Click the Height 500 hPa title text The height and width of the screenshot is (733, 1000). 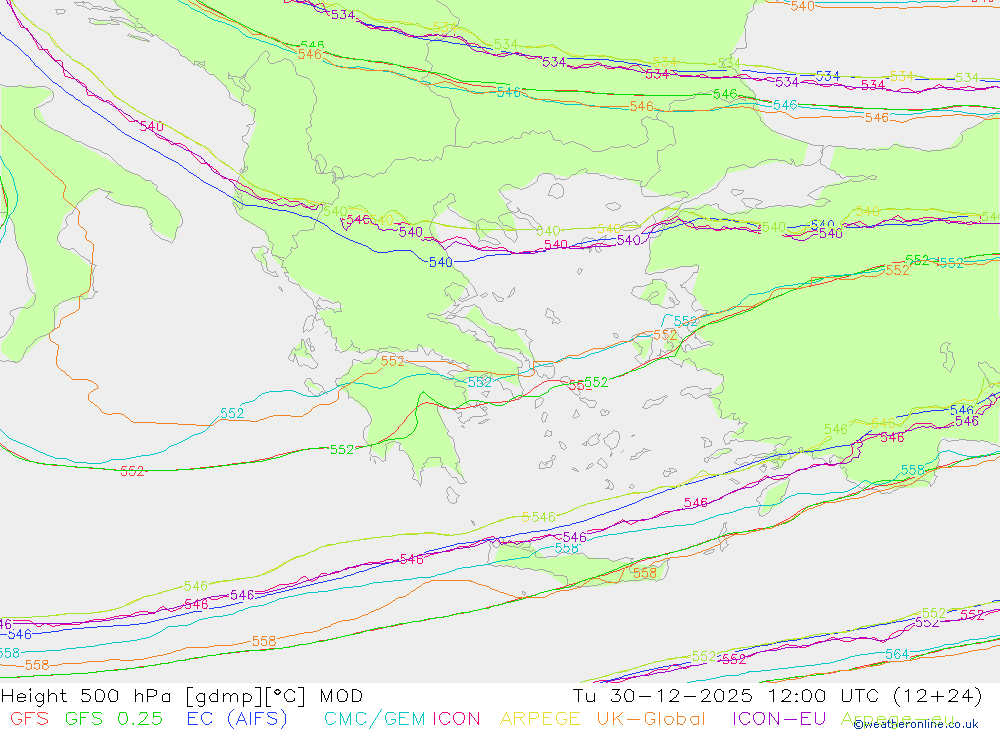click(181, 696)
